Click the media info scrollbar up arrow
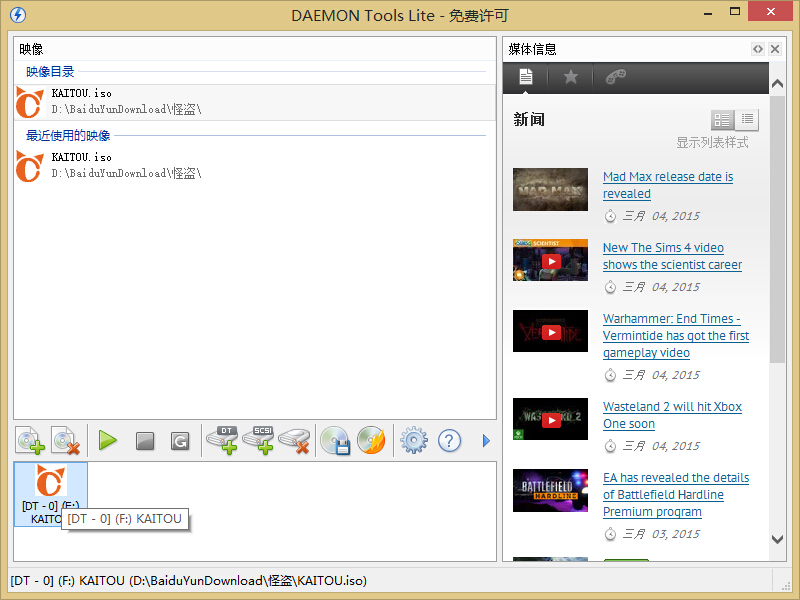800x600 pixels. click(777, 84)
